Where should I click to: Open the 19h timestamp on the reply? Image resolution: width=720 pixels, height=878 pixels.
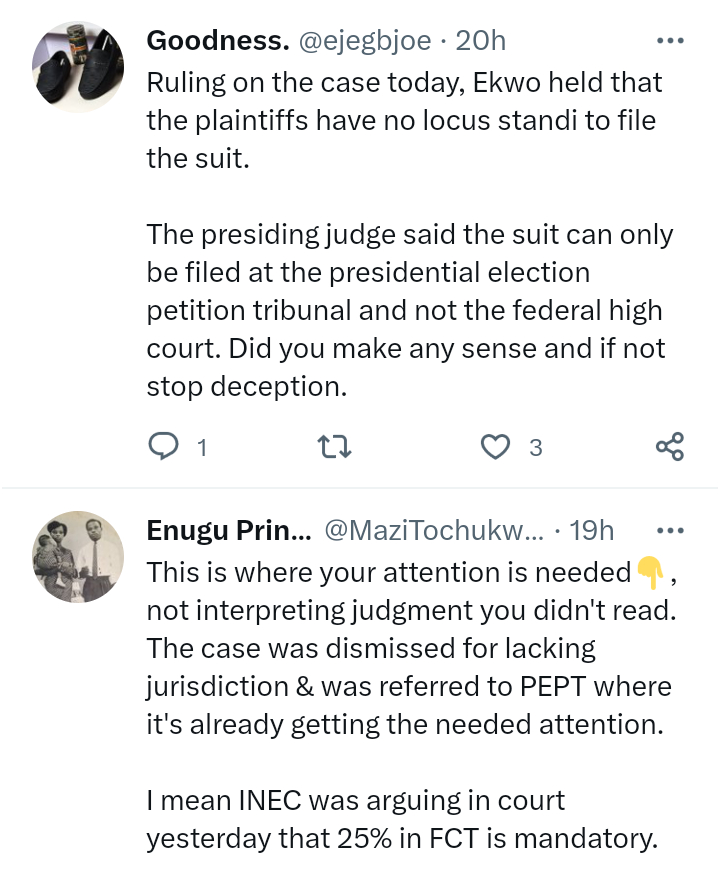591,531
